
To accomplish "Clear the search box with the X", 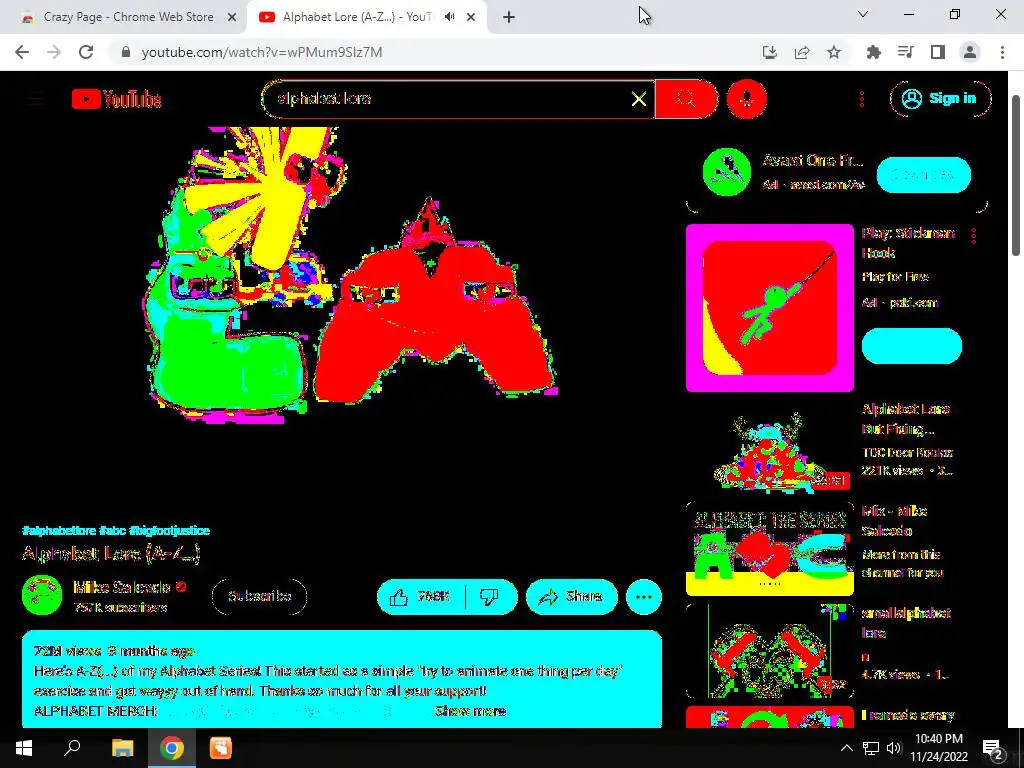I will pyautogui.click(x=639, y=99).
